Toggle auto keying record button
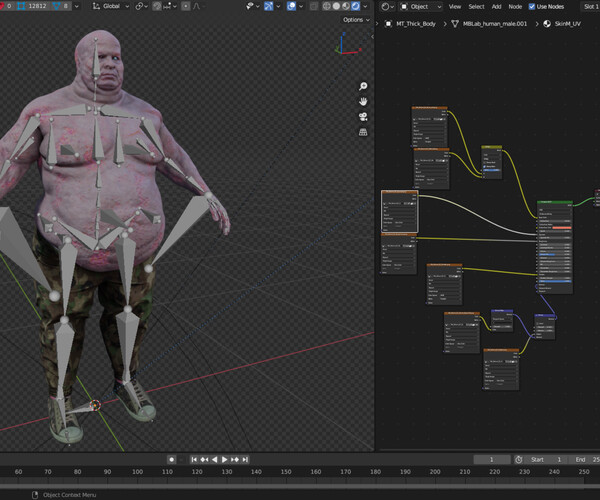The height and width of the screenshot is (500, 600). 171,459
